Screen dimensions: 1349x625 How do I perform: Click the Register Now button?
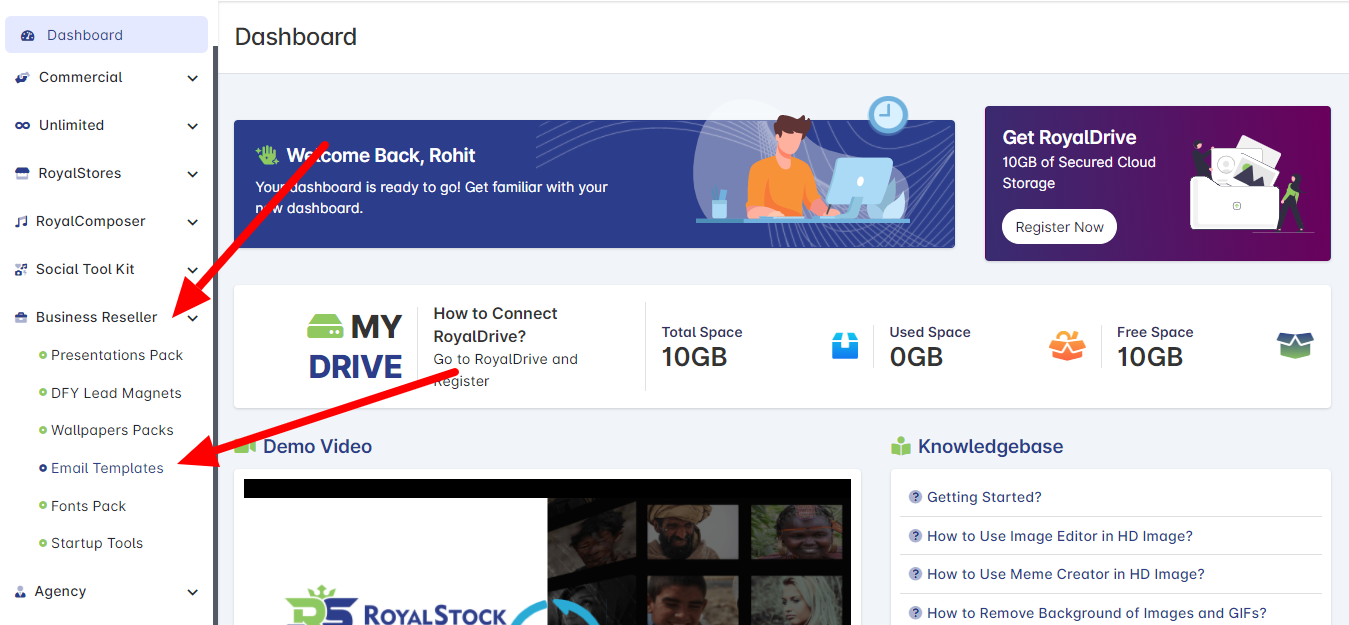tap(1059, 227)
